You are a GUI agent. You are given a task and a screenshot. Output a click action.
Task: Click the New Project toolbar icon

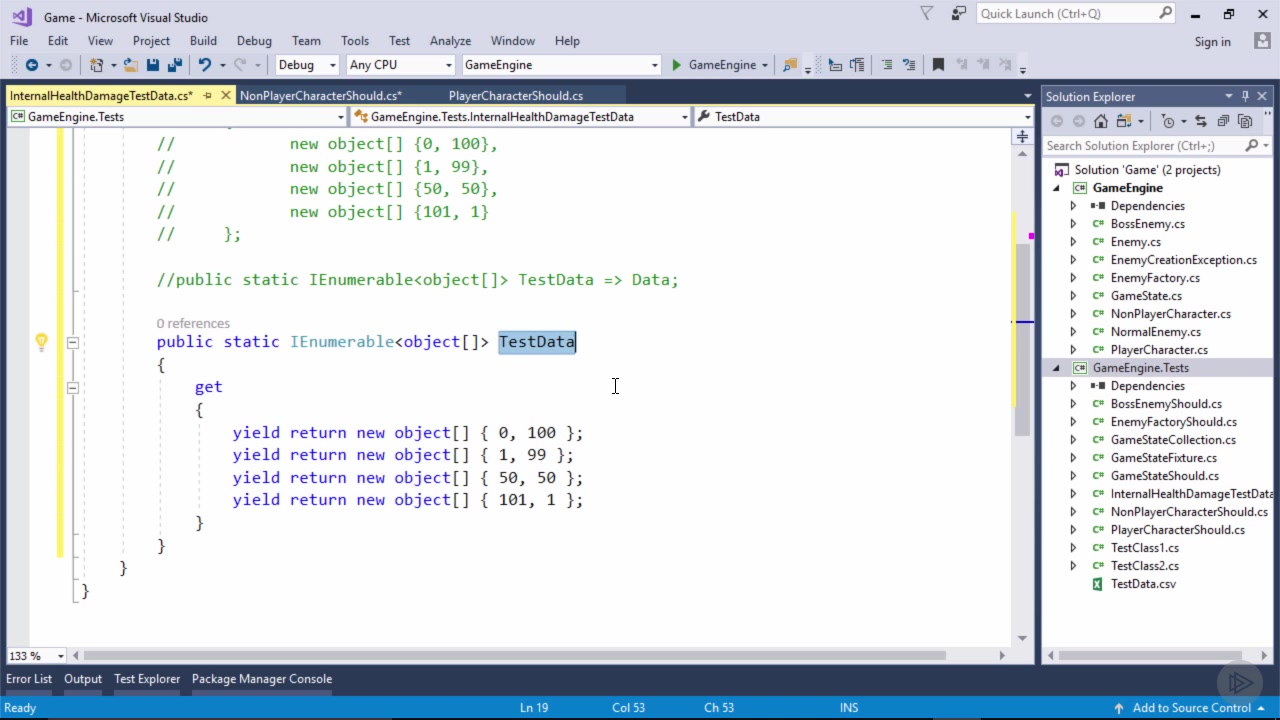pyautogui.click(x=97, y=65)
